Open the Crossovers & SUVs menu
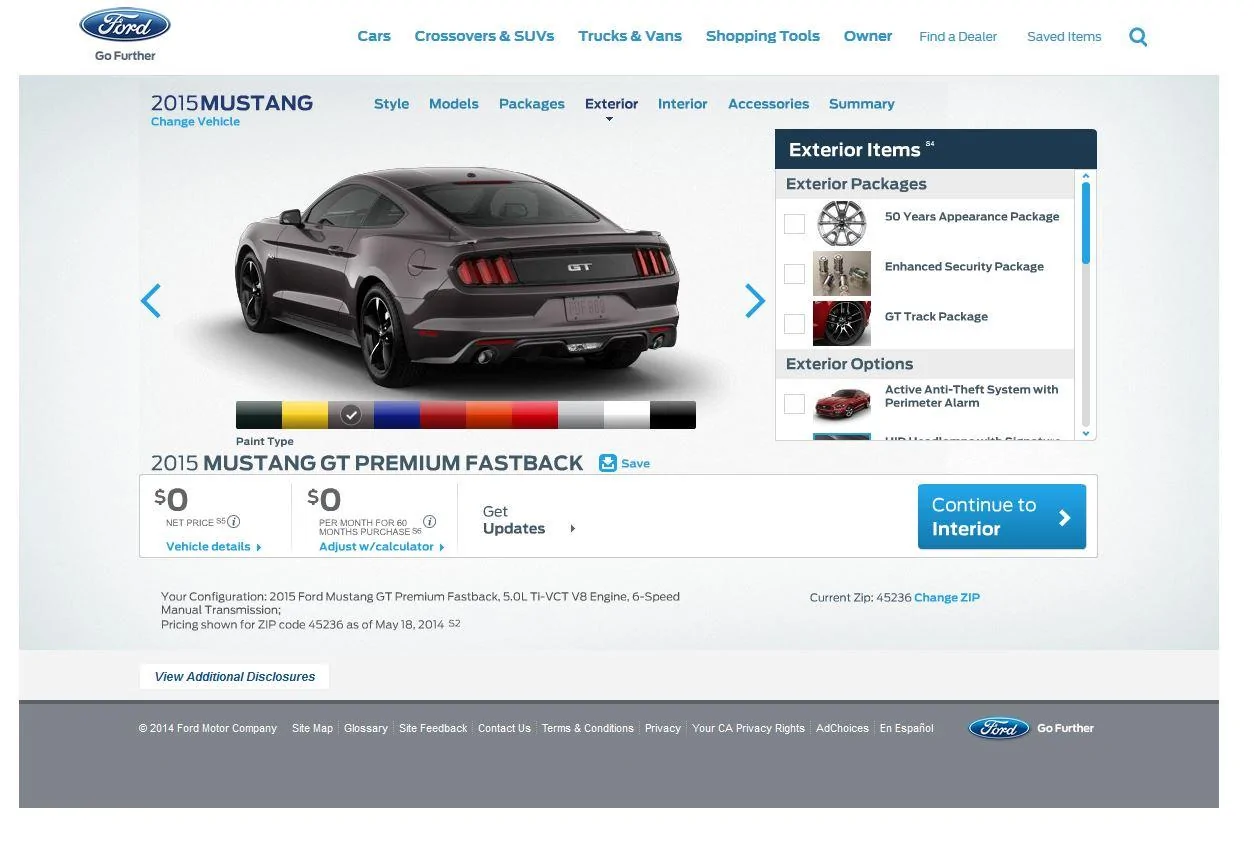The height and width of the screenshot is (850, 1254). click(484, 36)
